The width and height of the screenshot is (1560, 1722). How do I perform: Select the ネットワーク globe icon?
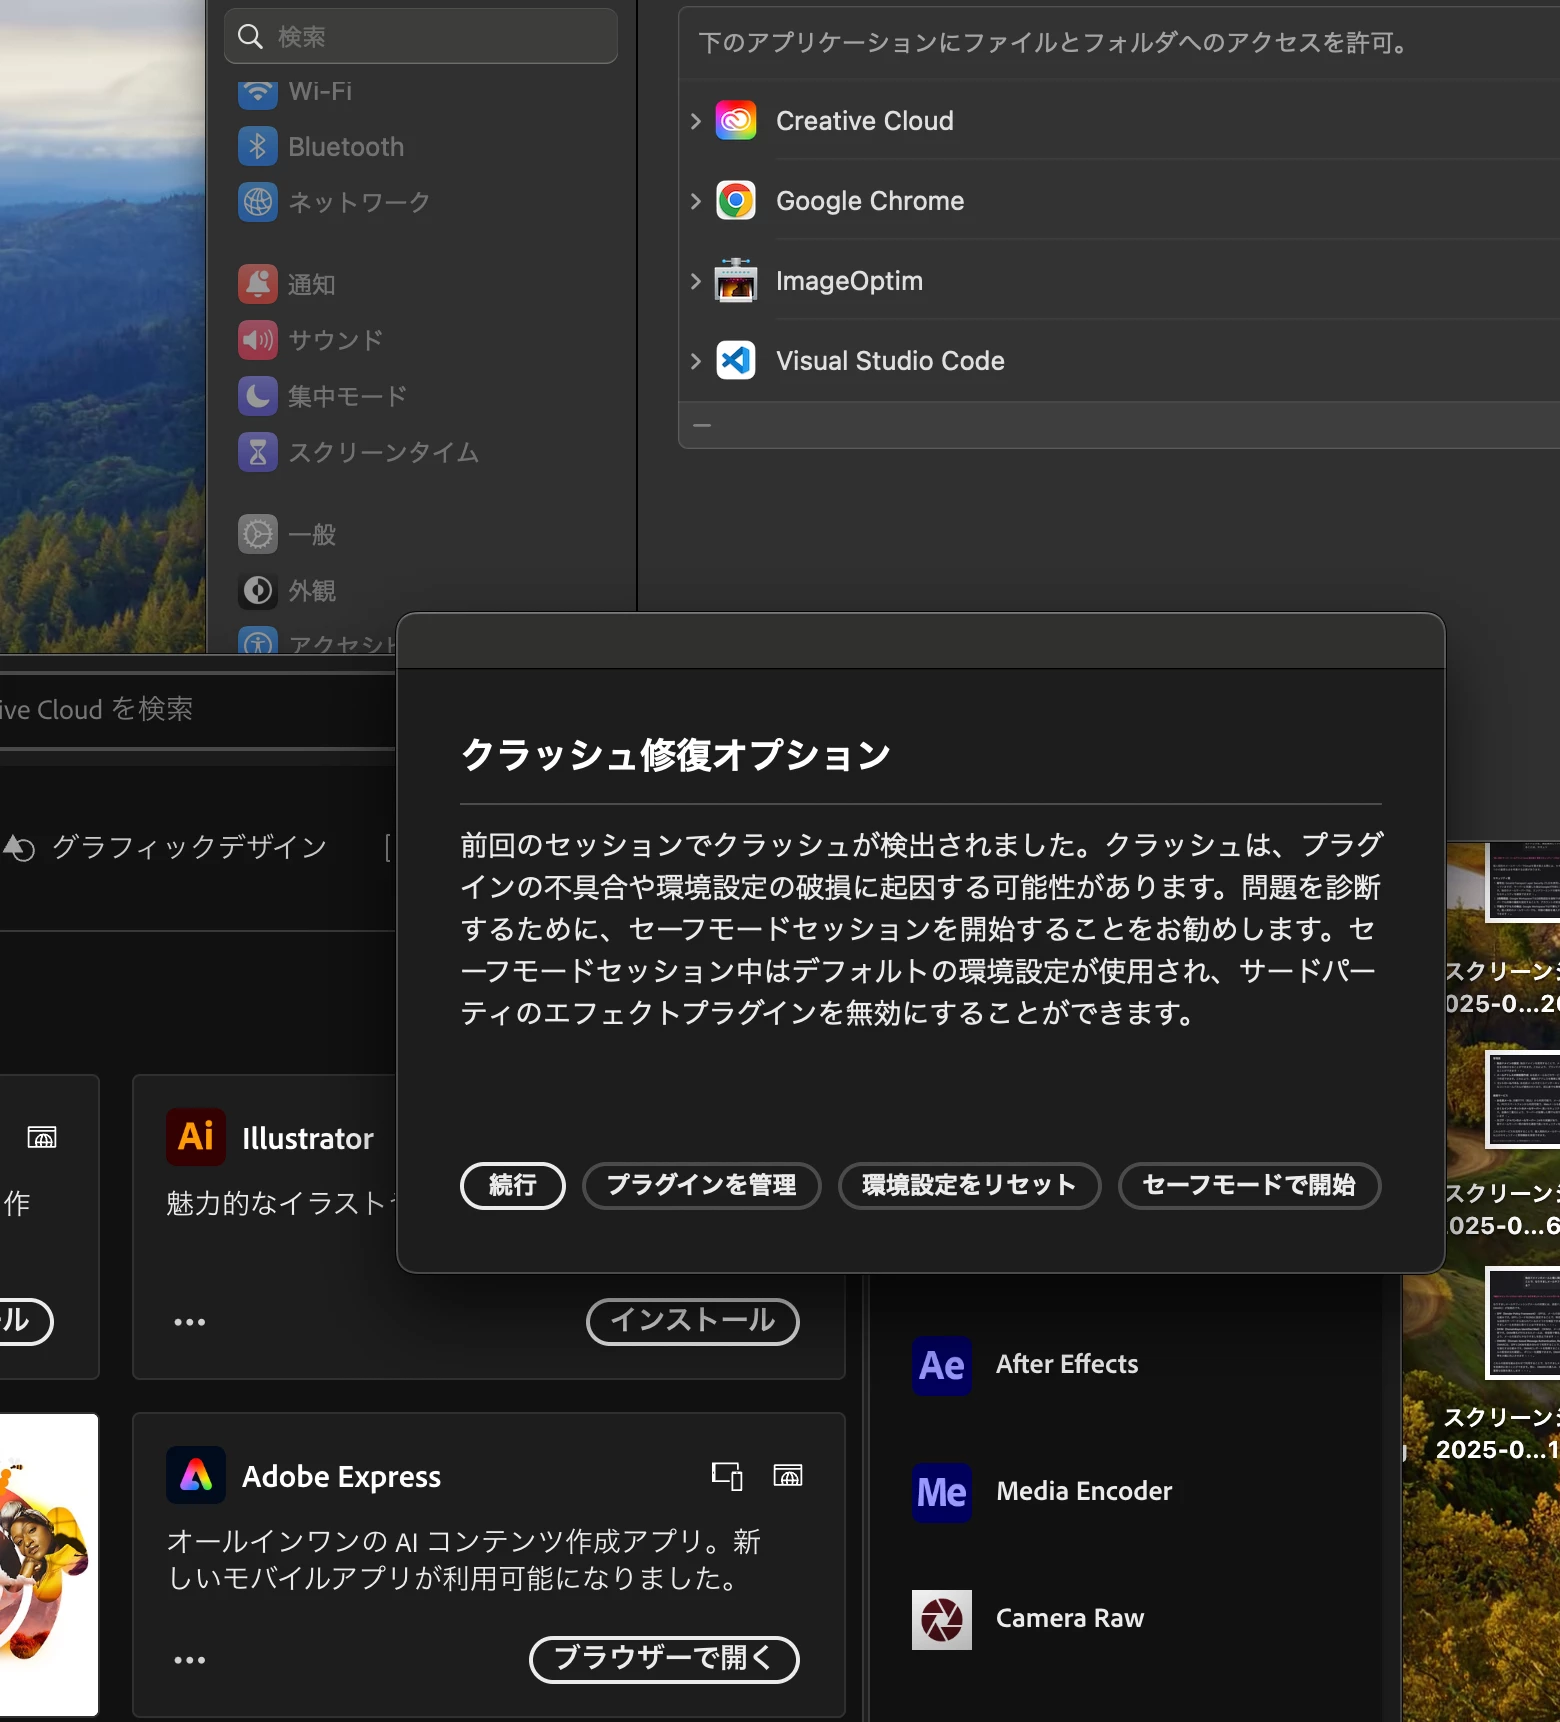(258, 202)
